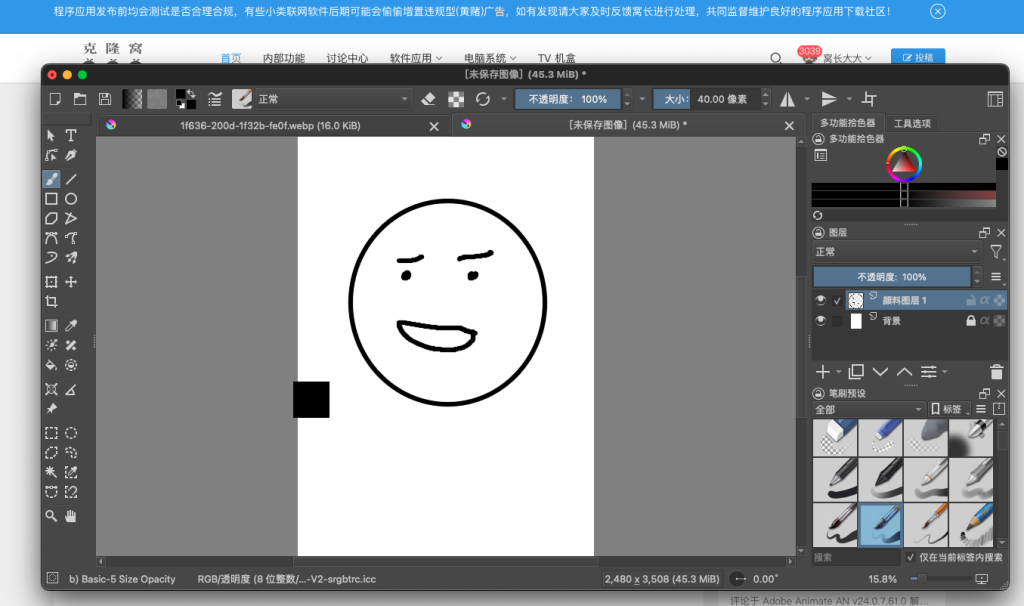This screenshot has height=606, width=1024.
Task: Choose workspace icon at toolbar right
Action: (x=995, y=99)
